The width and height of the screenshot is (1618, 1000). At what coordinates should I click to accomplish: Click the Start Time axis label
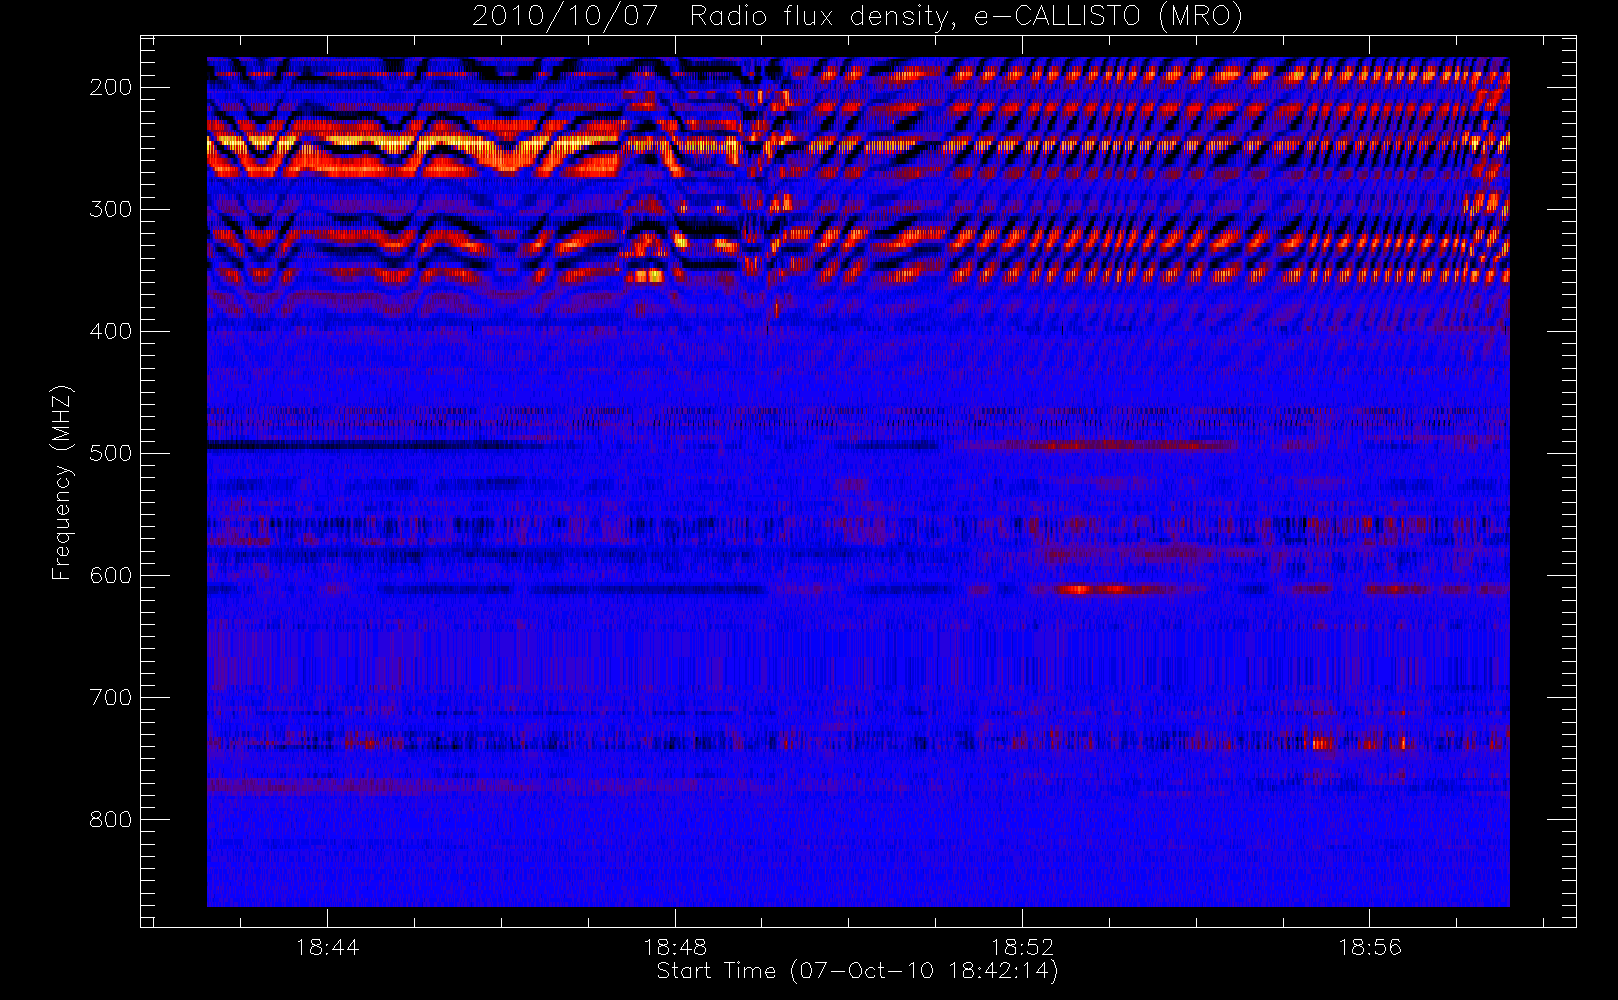click(x=857, y=971)
